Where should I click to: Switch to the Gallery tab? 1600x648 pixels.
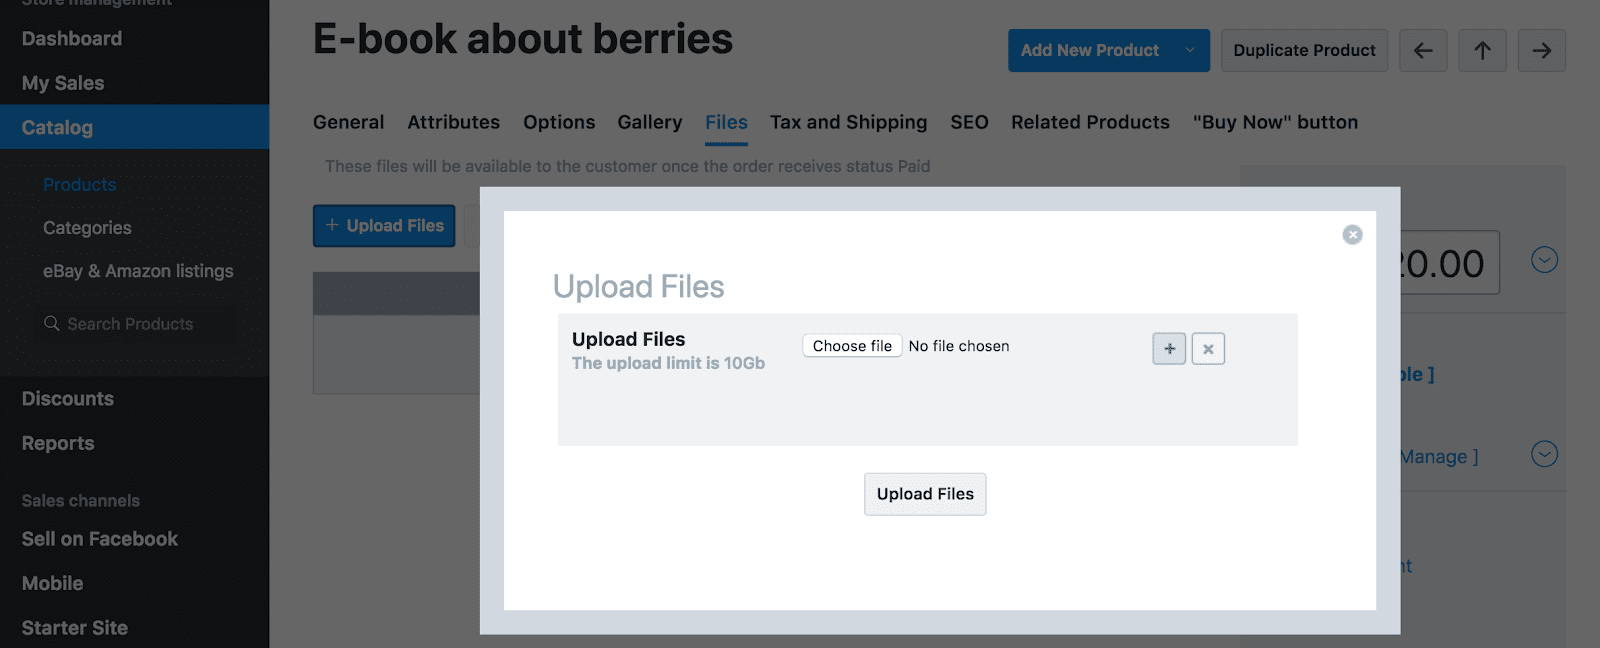point(650,122)
